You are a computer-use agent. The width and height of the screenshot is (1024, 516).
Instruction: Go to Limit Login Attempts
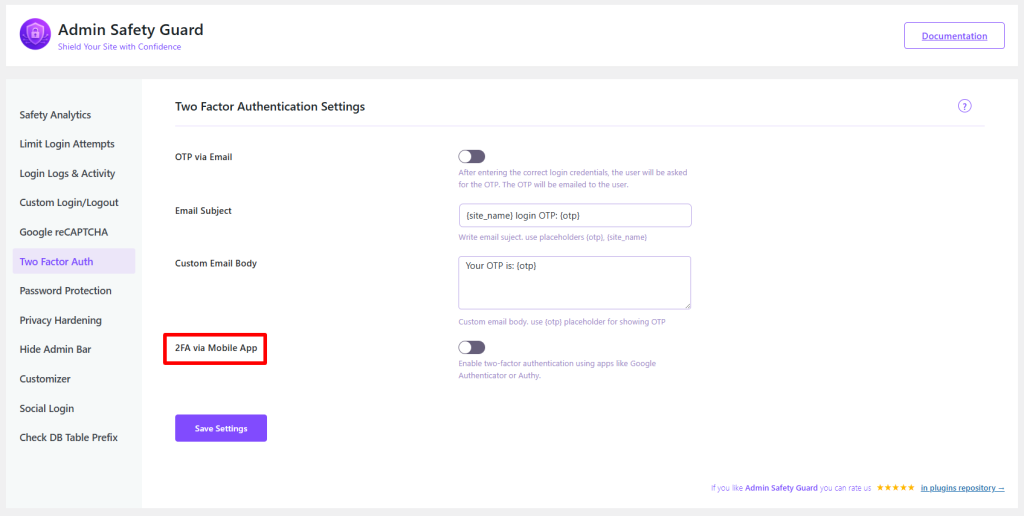pyautogui.click(x=67, y=144)
